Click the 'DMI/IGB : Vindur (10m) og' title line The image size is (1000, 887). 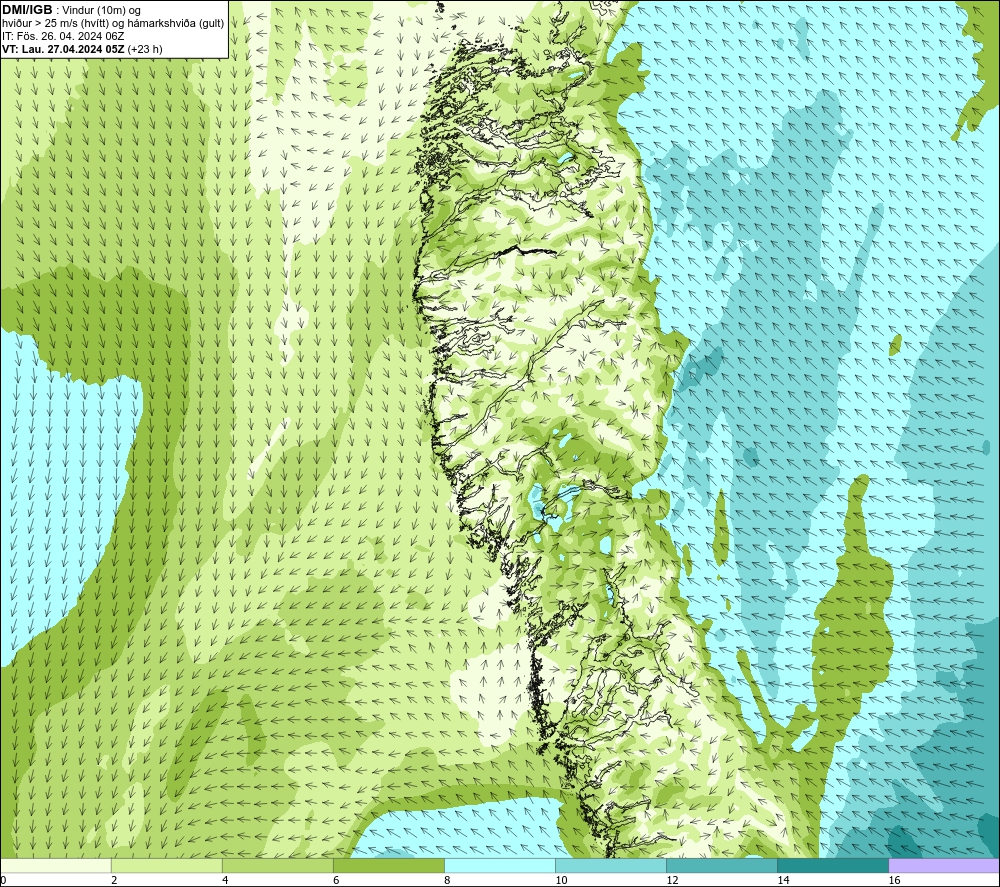(72, 10)
